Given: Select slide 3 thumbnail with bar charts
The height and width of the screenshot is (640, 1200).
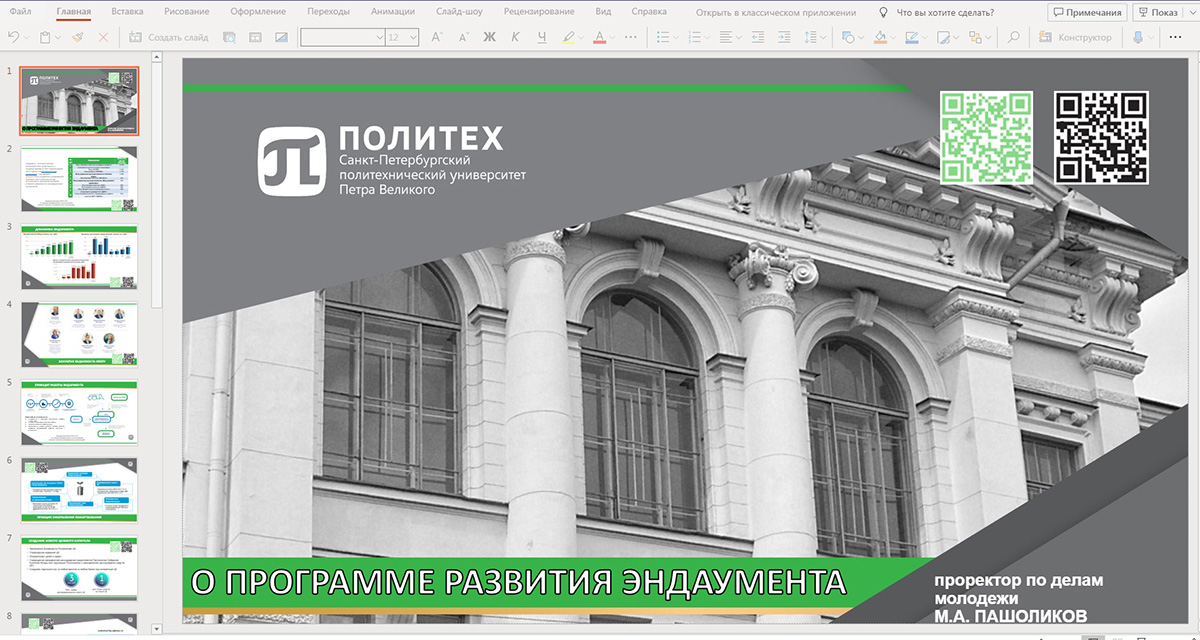Looking at the screenshot, I should pyautogui.click(x=80, y=257).
